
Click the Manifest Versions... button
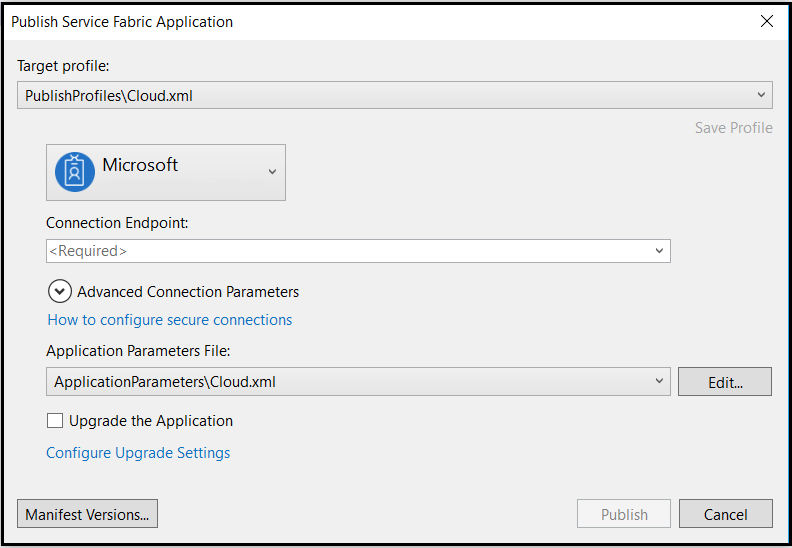pyautogui.click(x=87, y=514)
